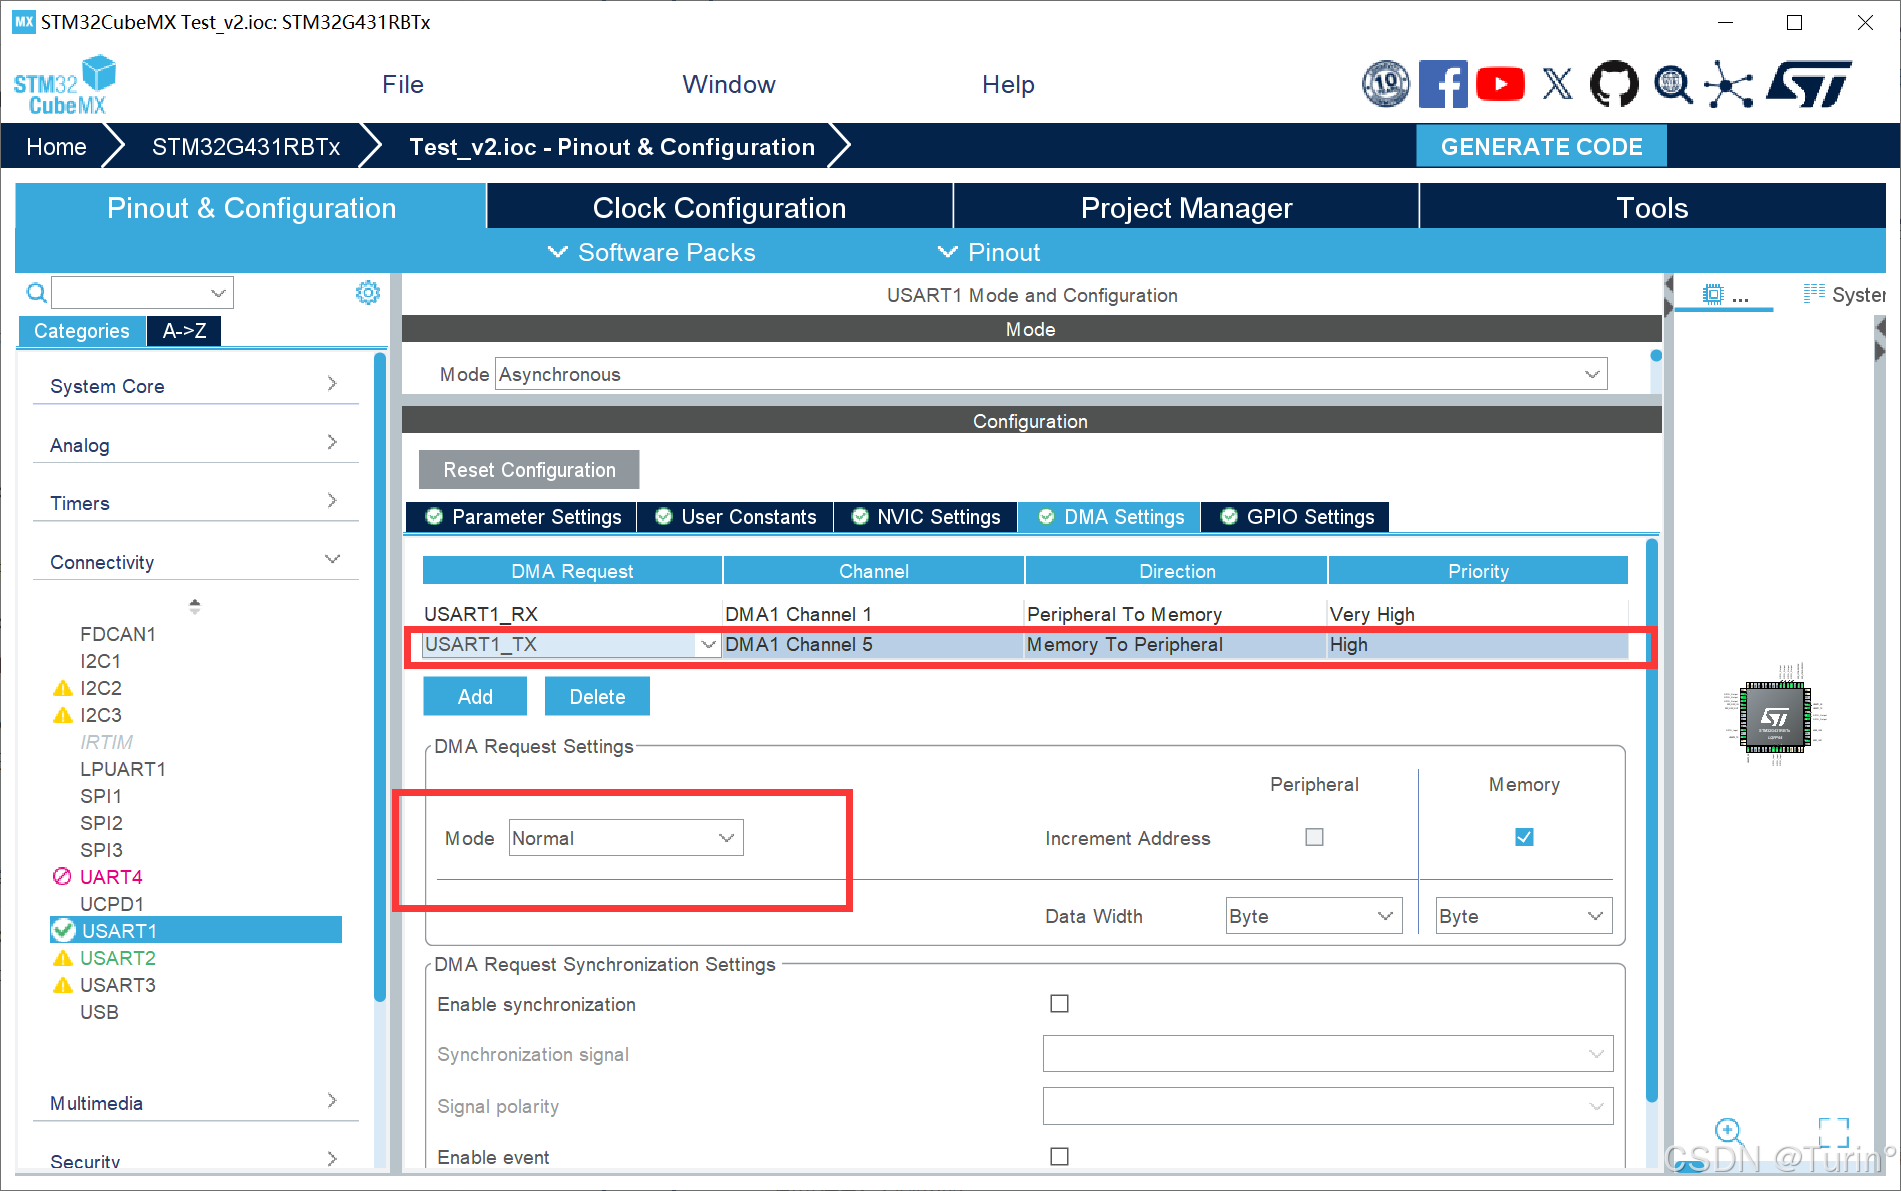Open Parameter Settings tab
The width and height of the screenshot is (1901, 1191).
pos(521,517)
